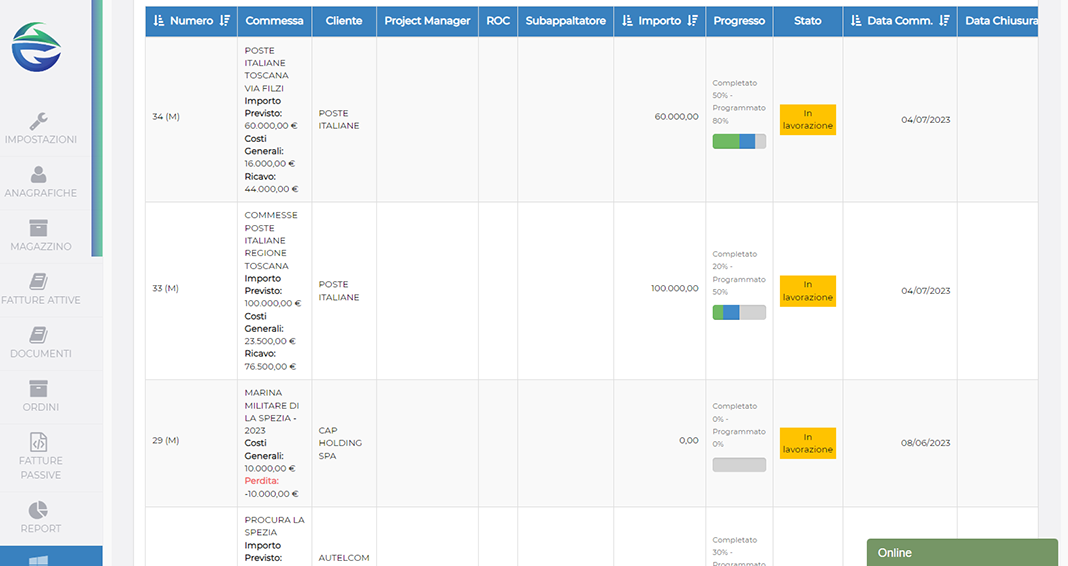This screenshot has width=1068, height=566.
Task: Go to Impostazioni menu label
Action: click(x=41, y=140)
